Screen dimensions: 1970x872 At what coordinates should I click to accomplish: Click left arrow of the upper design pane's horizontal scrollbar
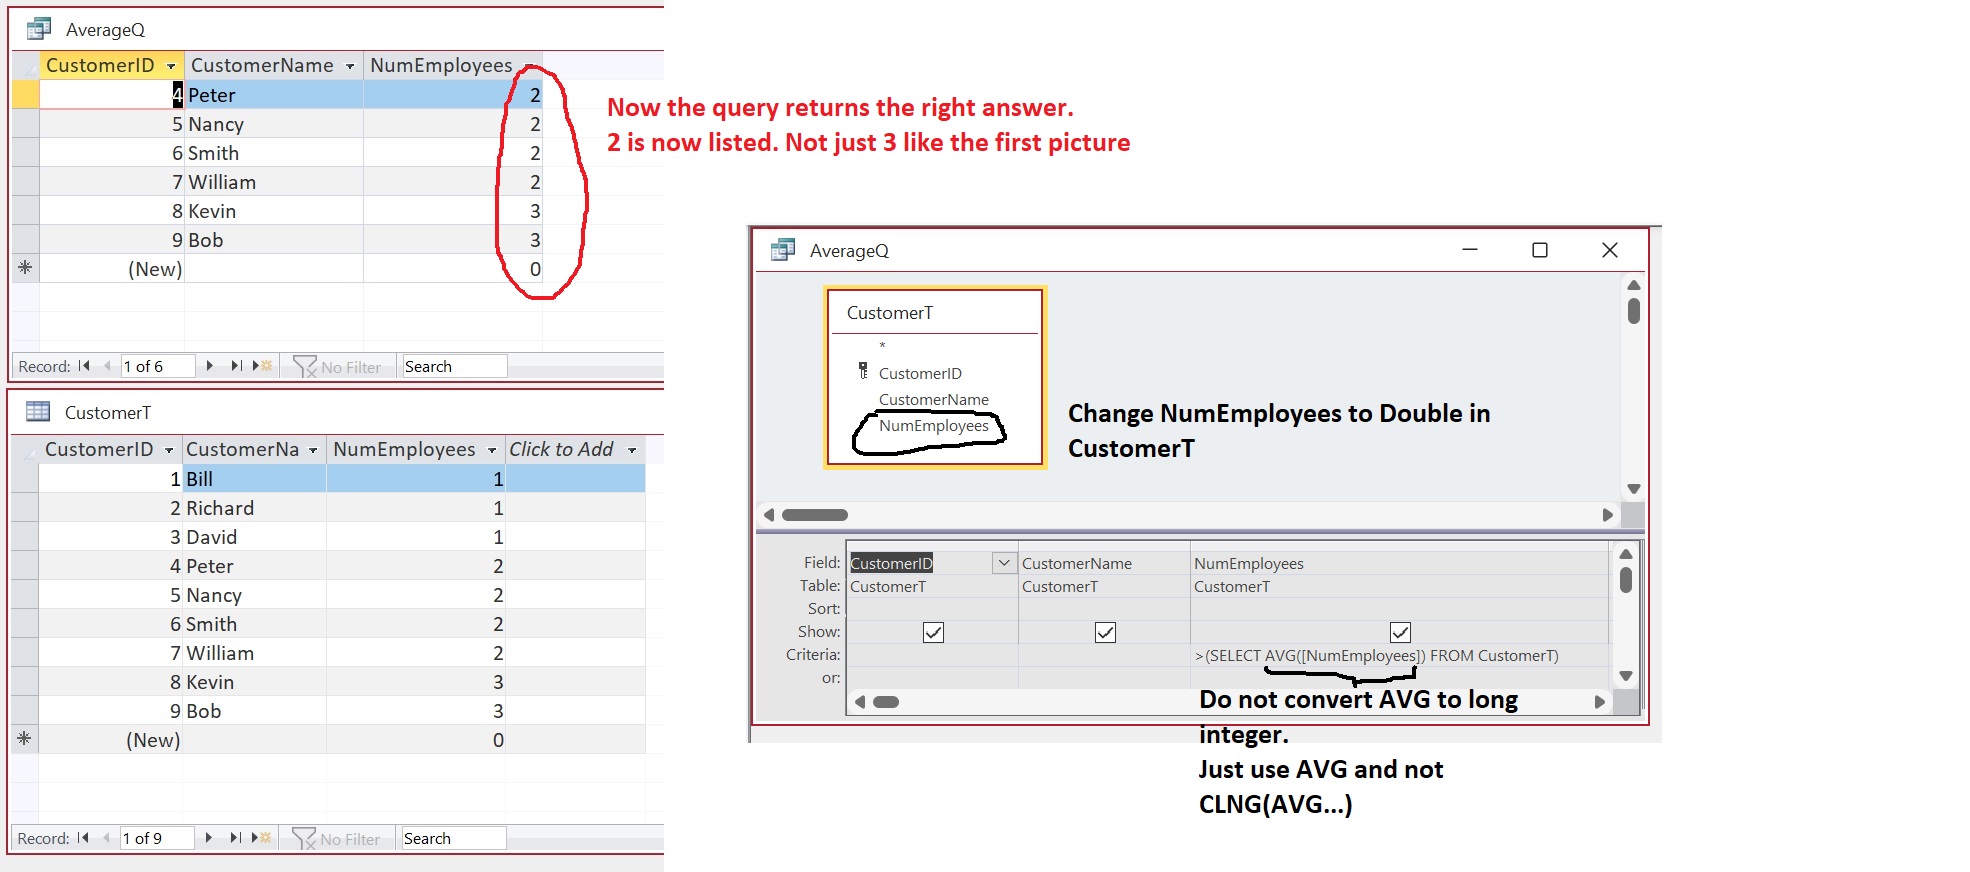pos(769,515)
